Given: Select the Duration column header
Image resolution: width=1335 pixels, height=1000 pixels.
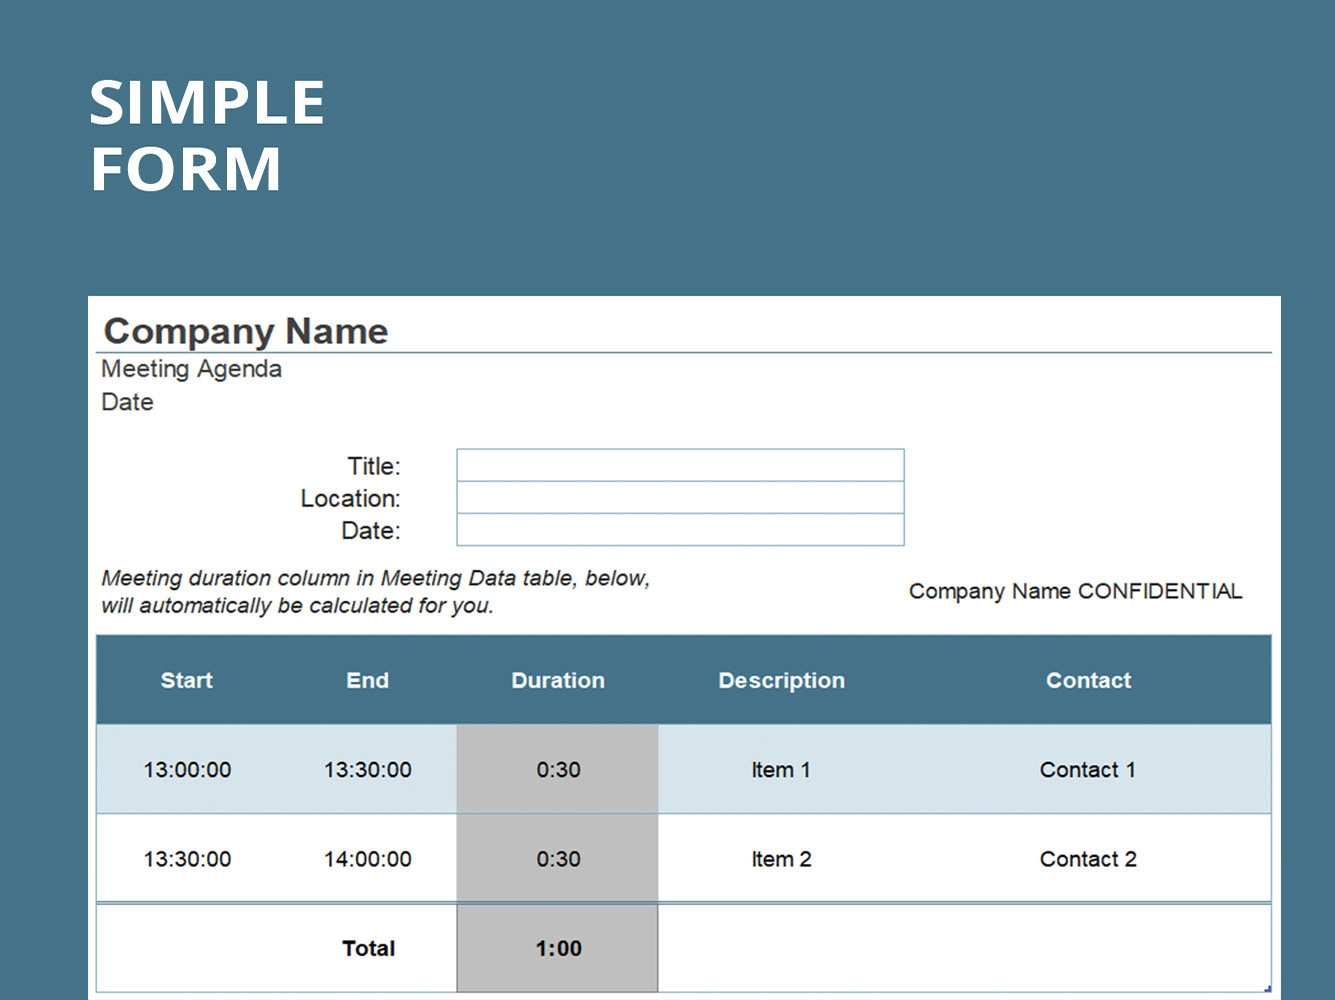Looking at the screenshot, I should 557,680.
